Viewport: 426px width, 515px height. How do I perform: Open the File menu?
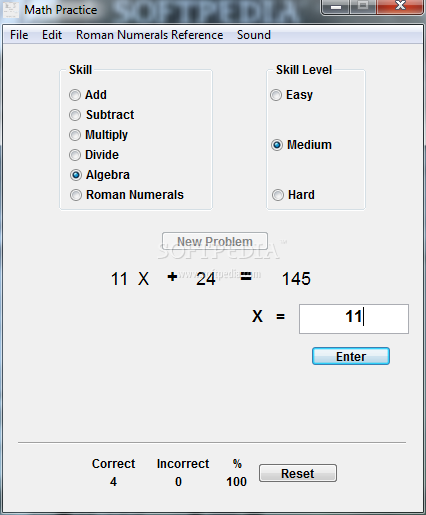click(x=19, y=35)
